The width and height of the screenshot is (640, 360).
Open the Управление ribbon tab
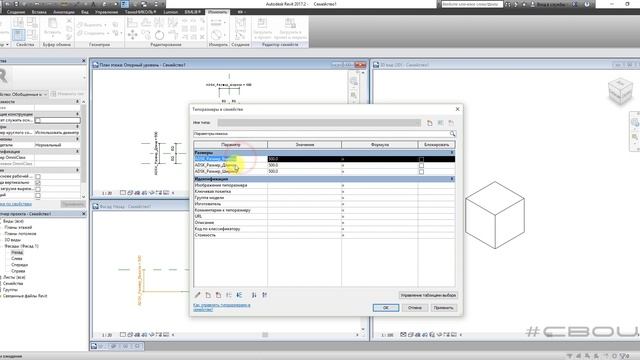[107, 12]
